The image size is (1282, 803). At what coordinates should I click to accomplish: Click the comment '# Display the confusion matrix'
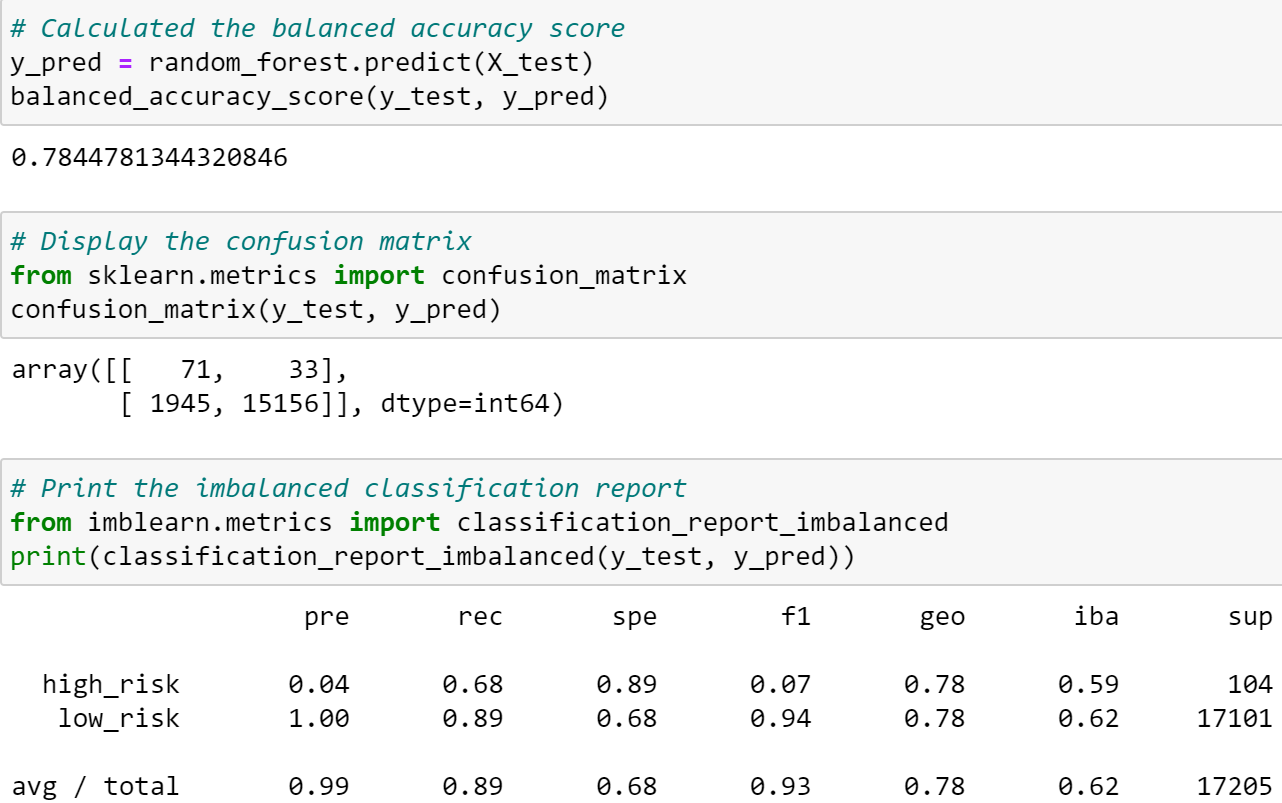241,242
